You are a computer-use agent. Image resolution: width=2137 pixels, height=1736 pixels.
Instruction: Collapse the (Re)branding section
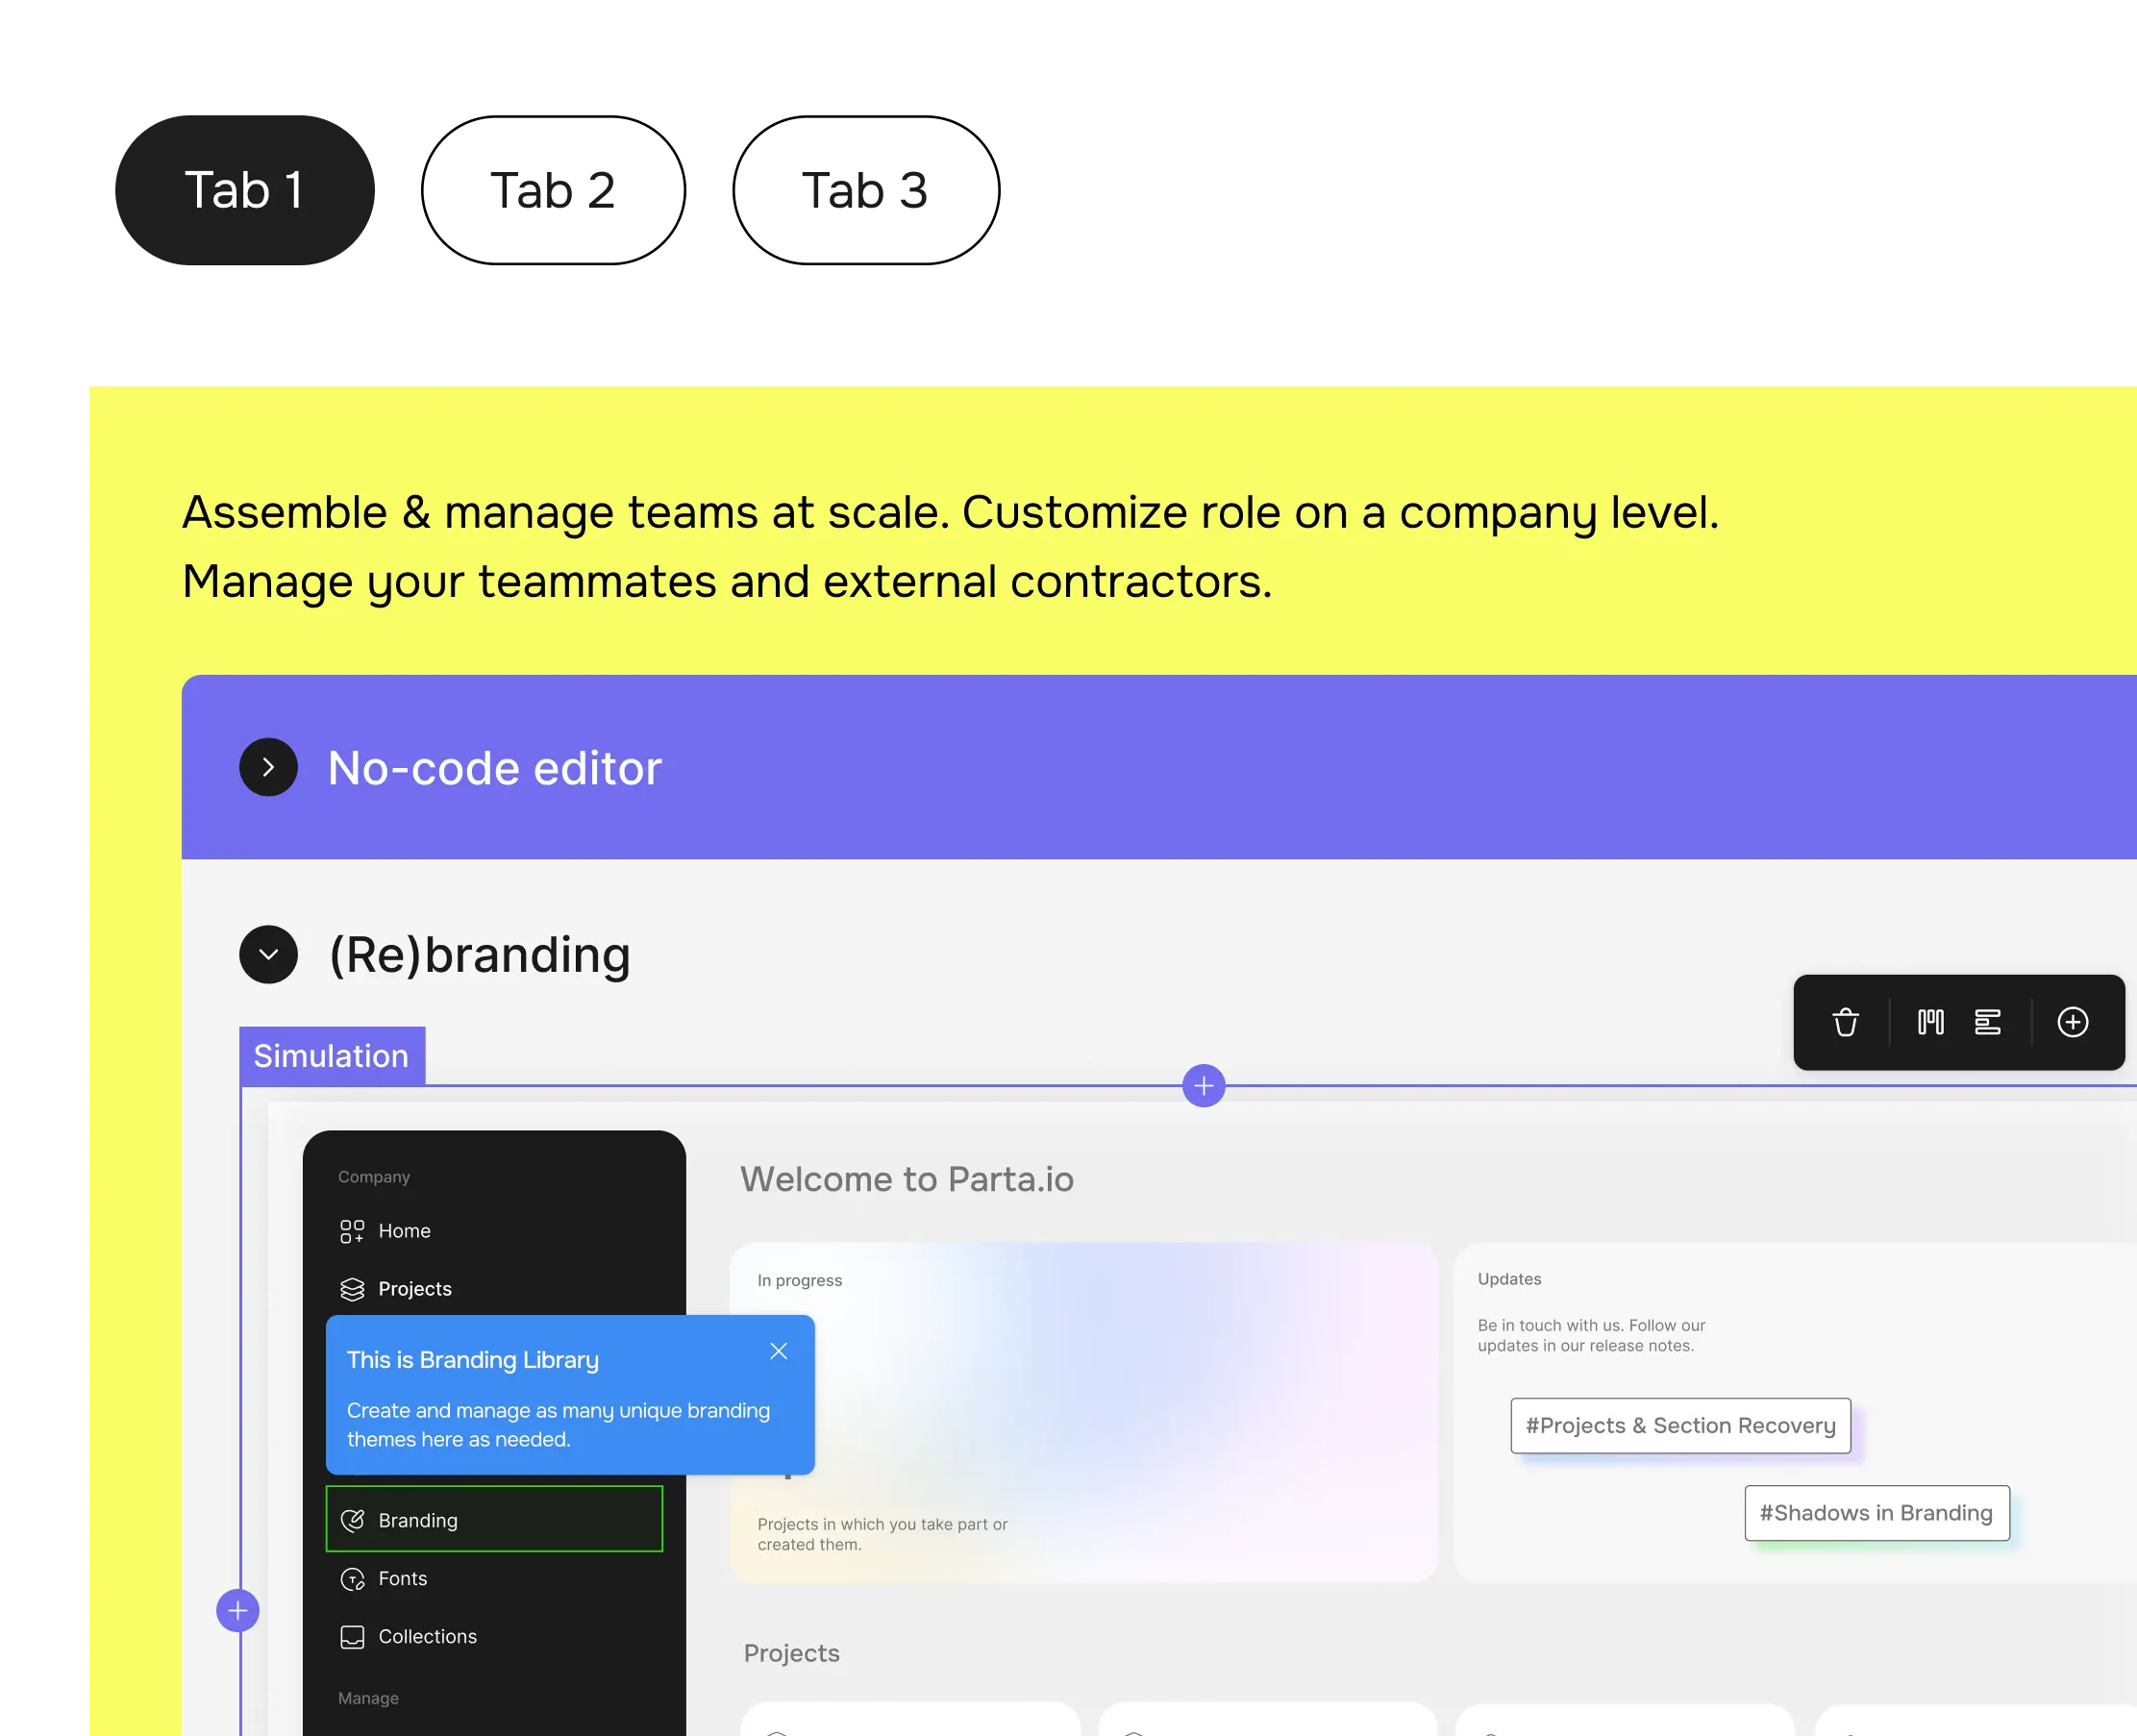[x=268, y=954]
